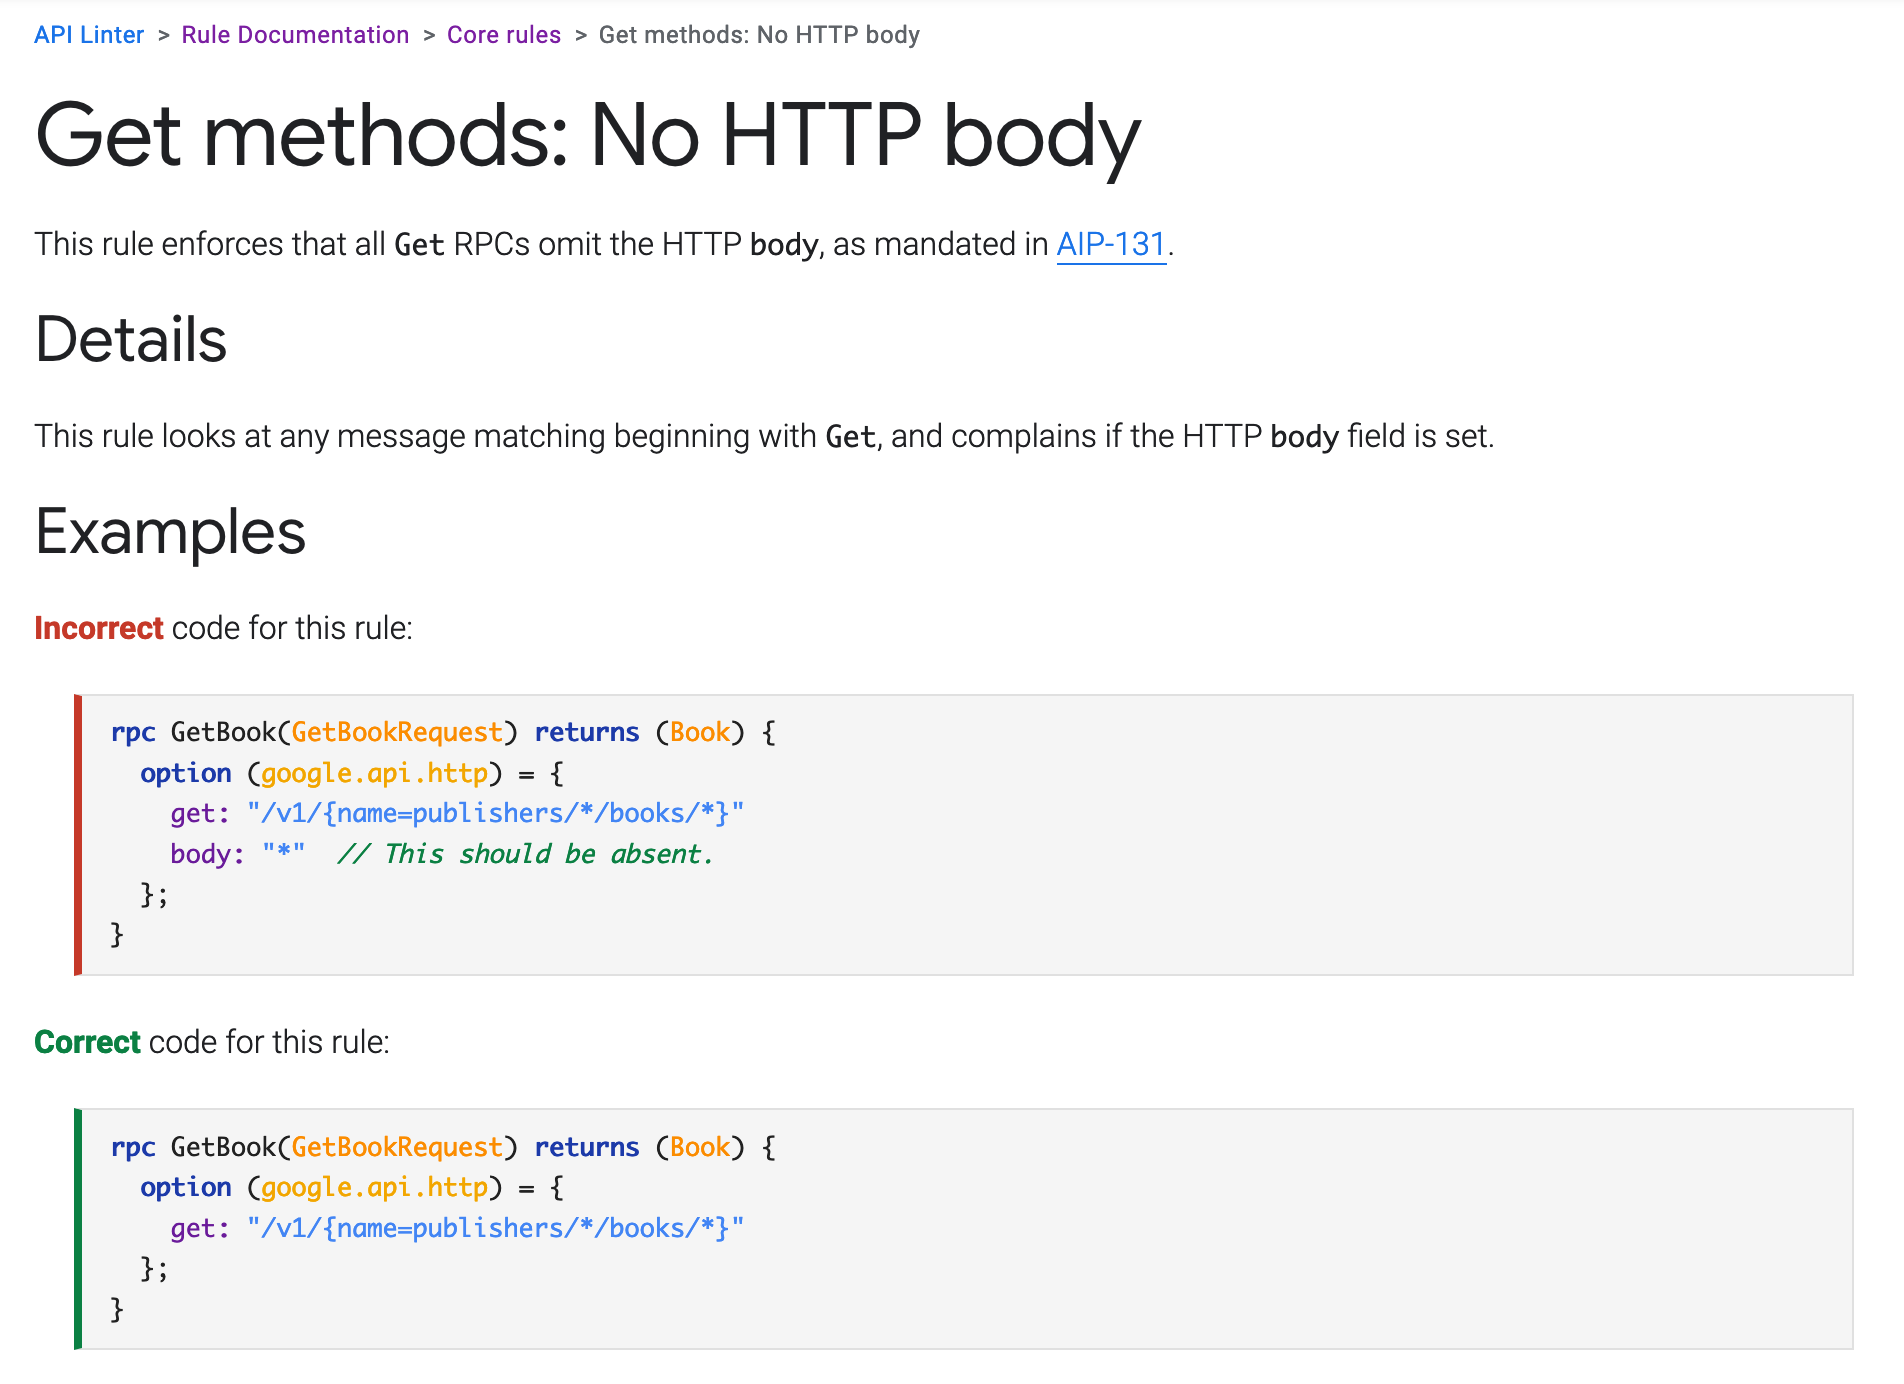The image size is (1904, 1384).
Task: Click the main 'Get methods: No HTTP body' title
Action: [x=587, y=135]
